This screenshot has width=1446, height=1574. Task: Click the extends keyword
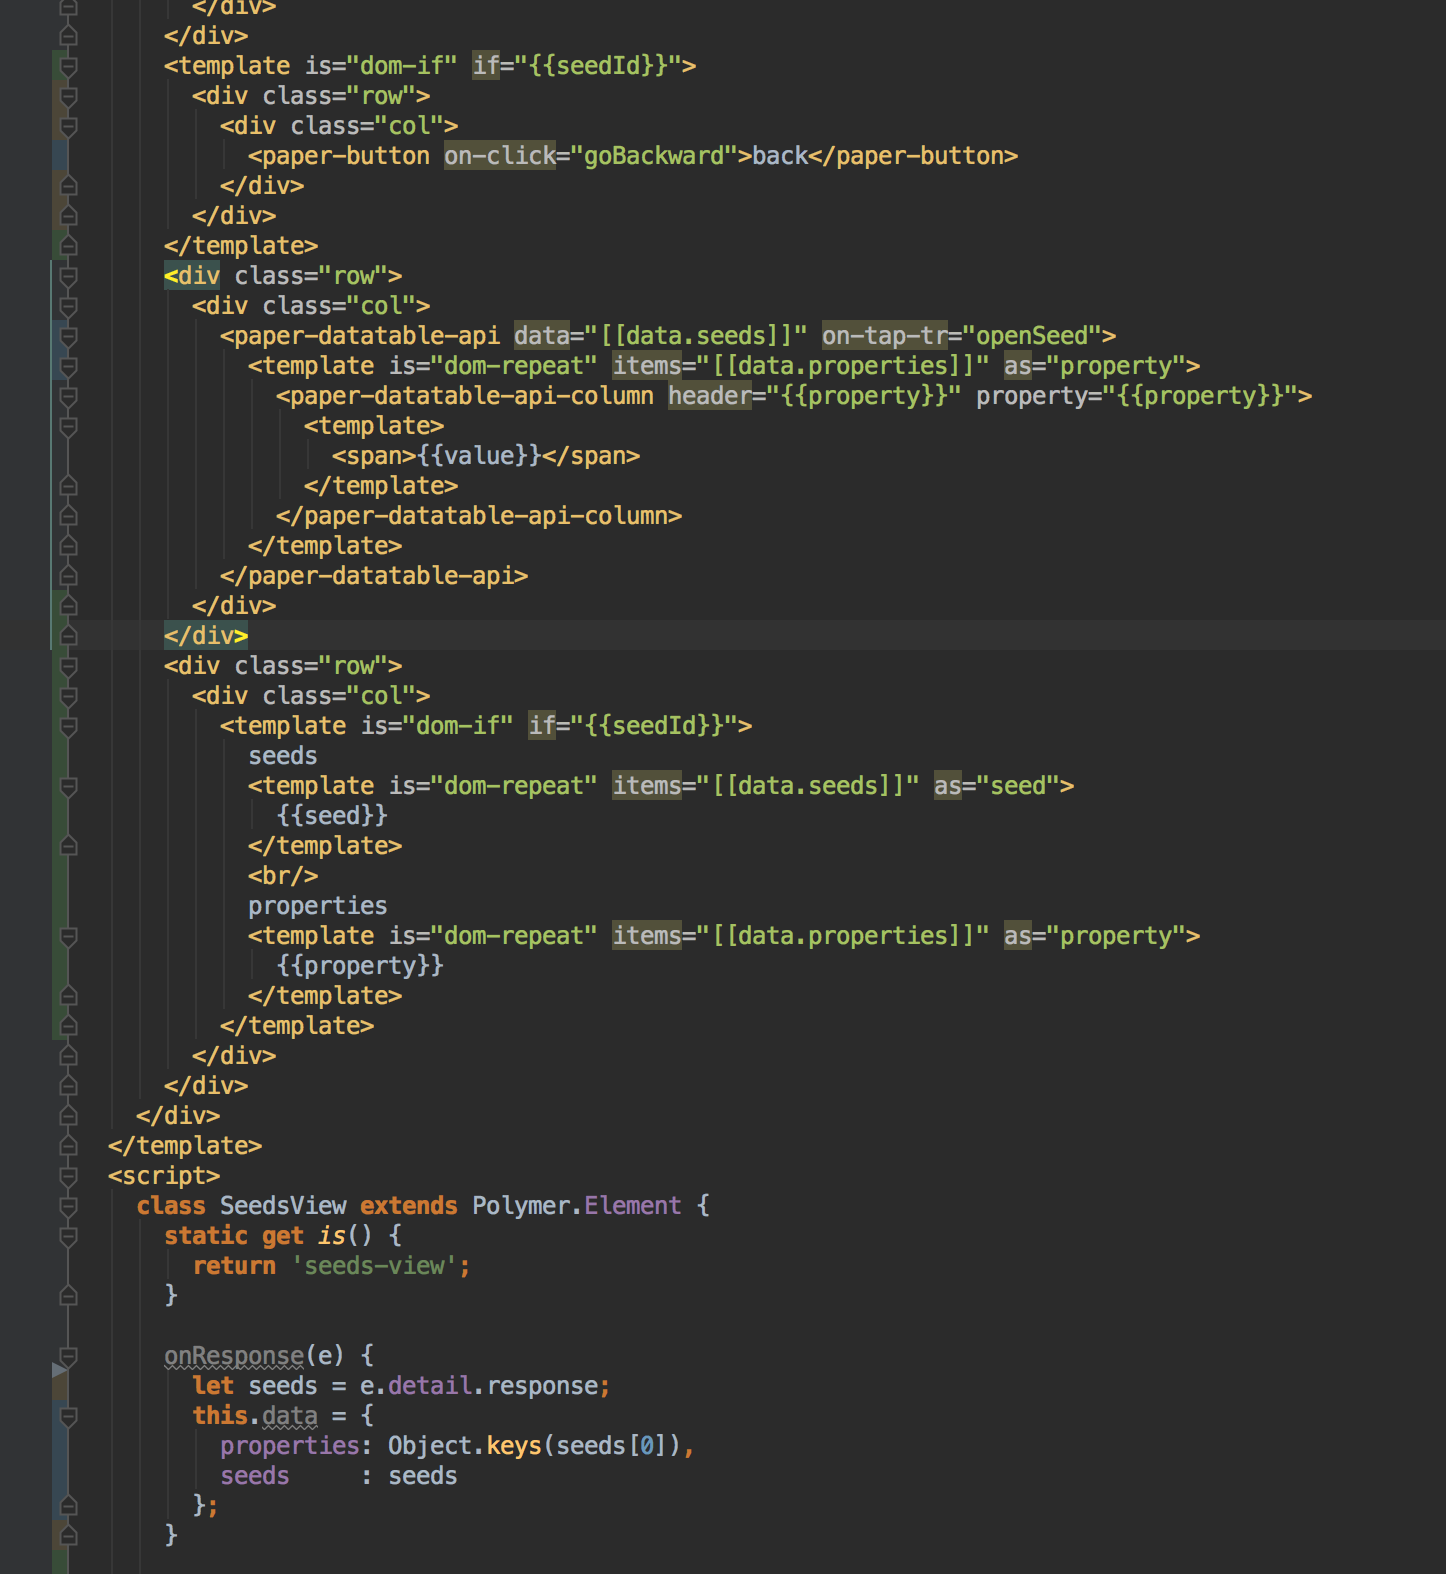409,1206
